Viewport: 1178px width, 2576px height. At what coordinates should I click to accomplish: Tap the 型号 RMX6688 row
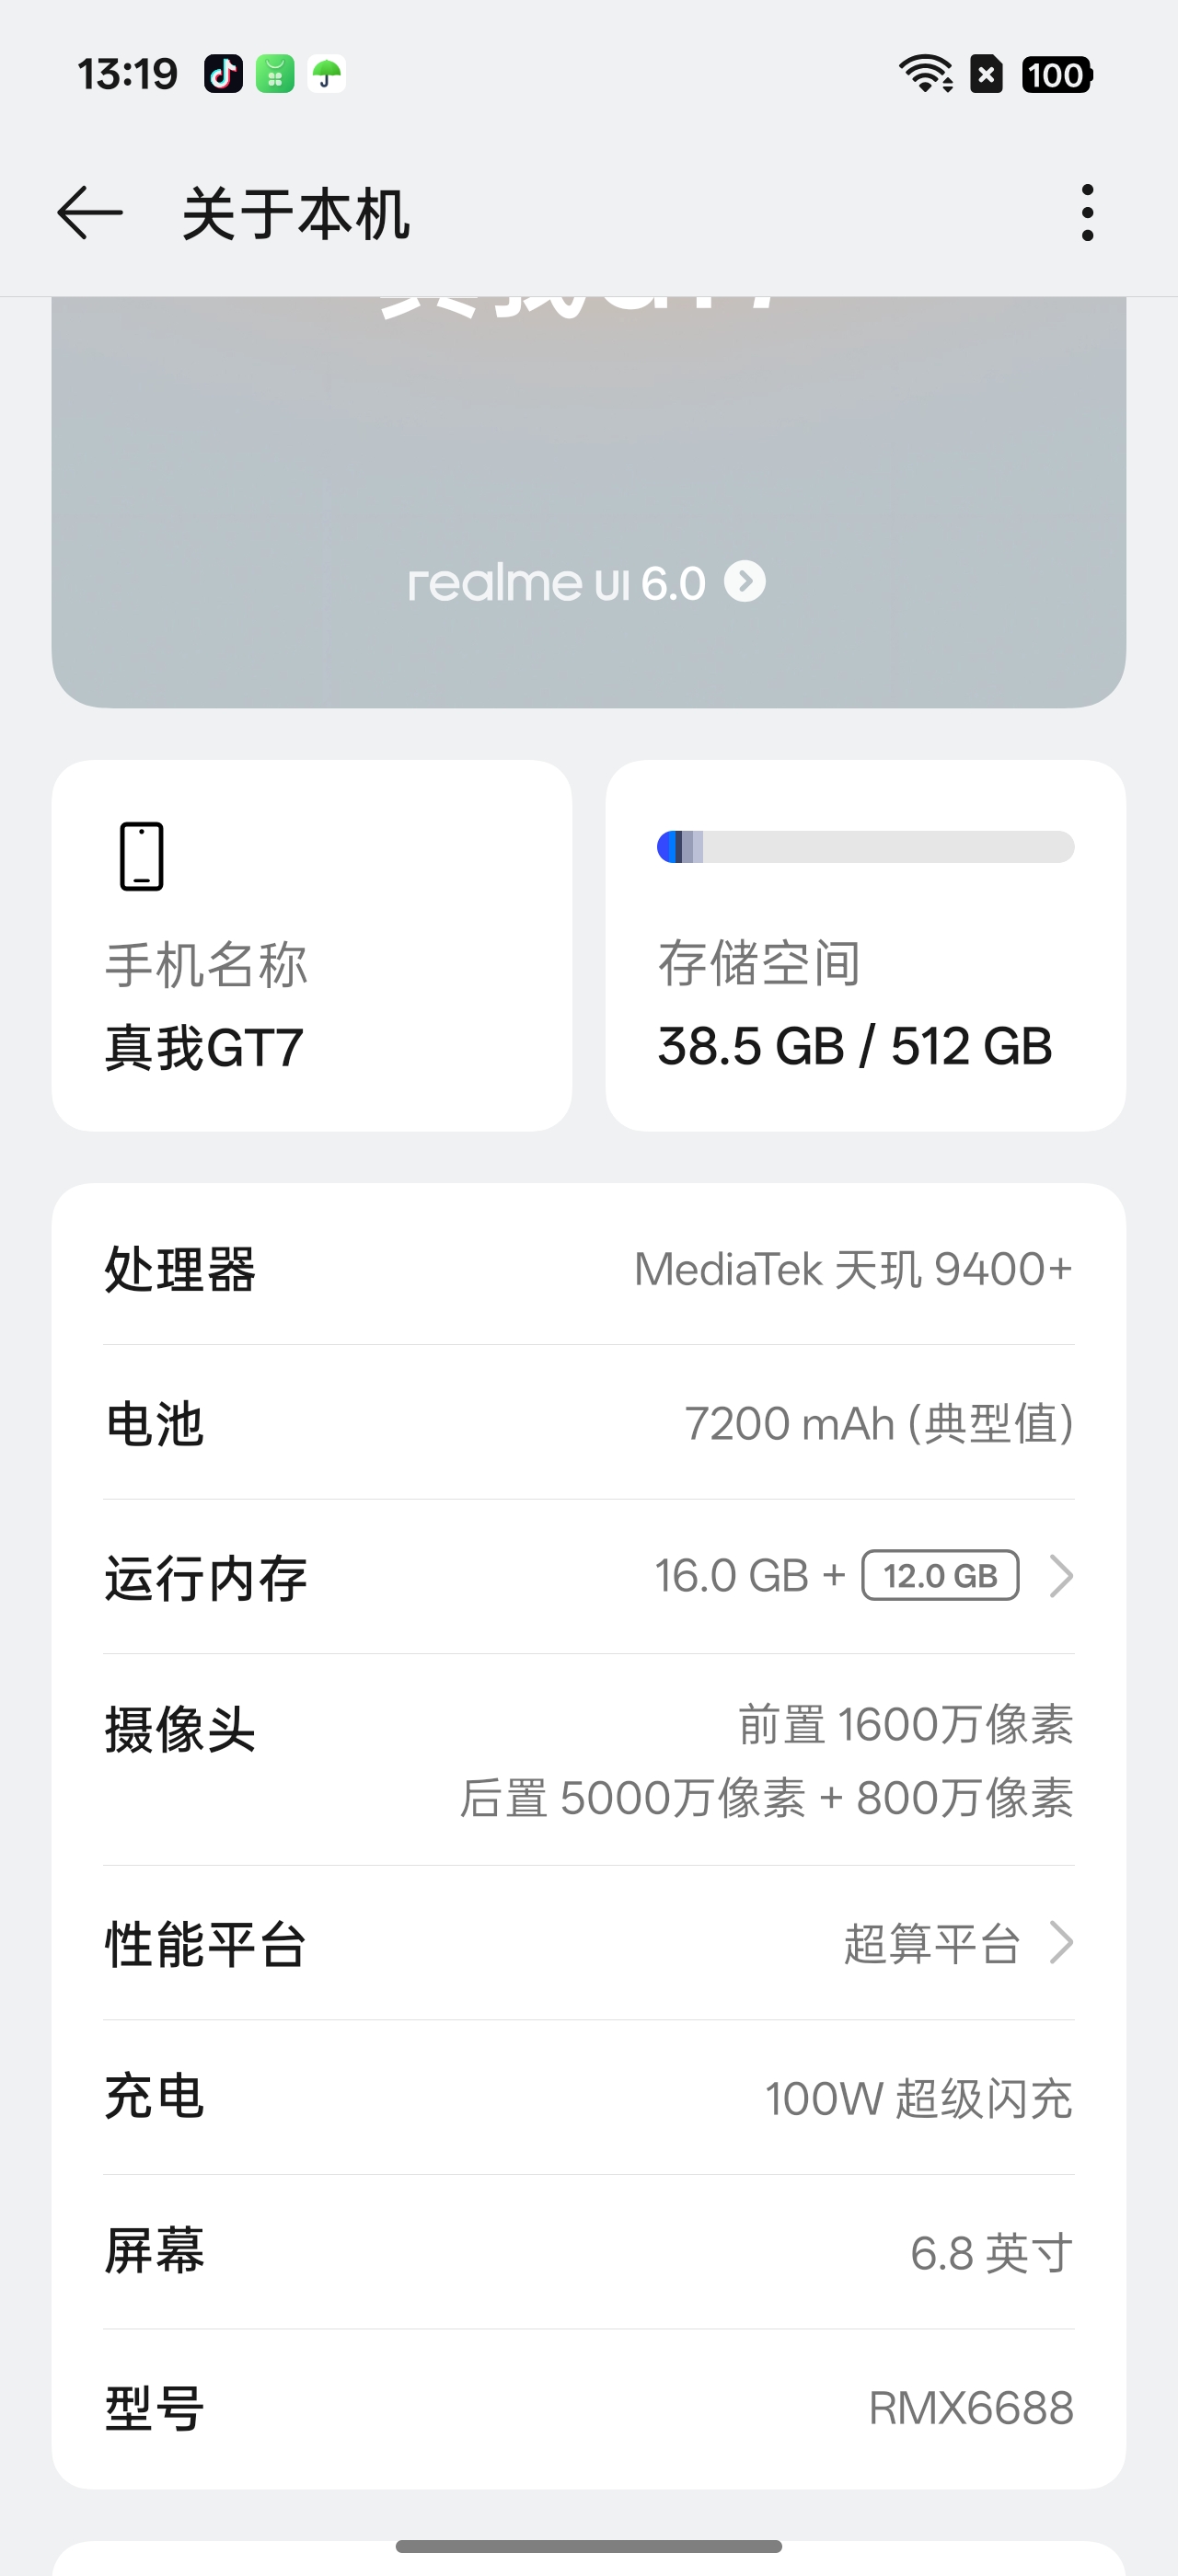click(589, 2408)
